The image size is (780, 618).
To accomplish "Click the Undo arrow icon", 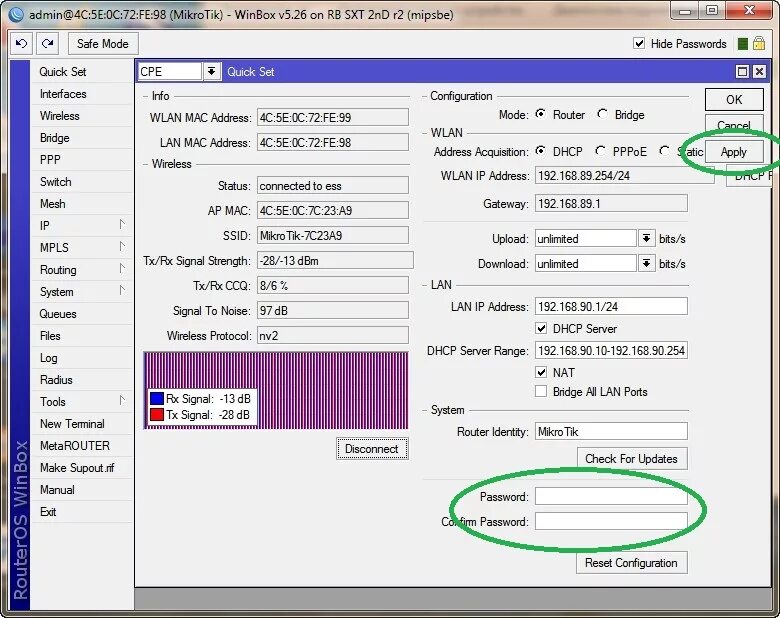I will (x=22, y=44).
